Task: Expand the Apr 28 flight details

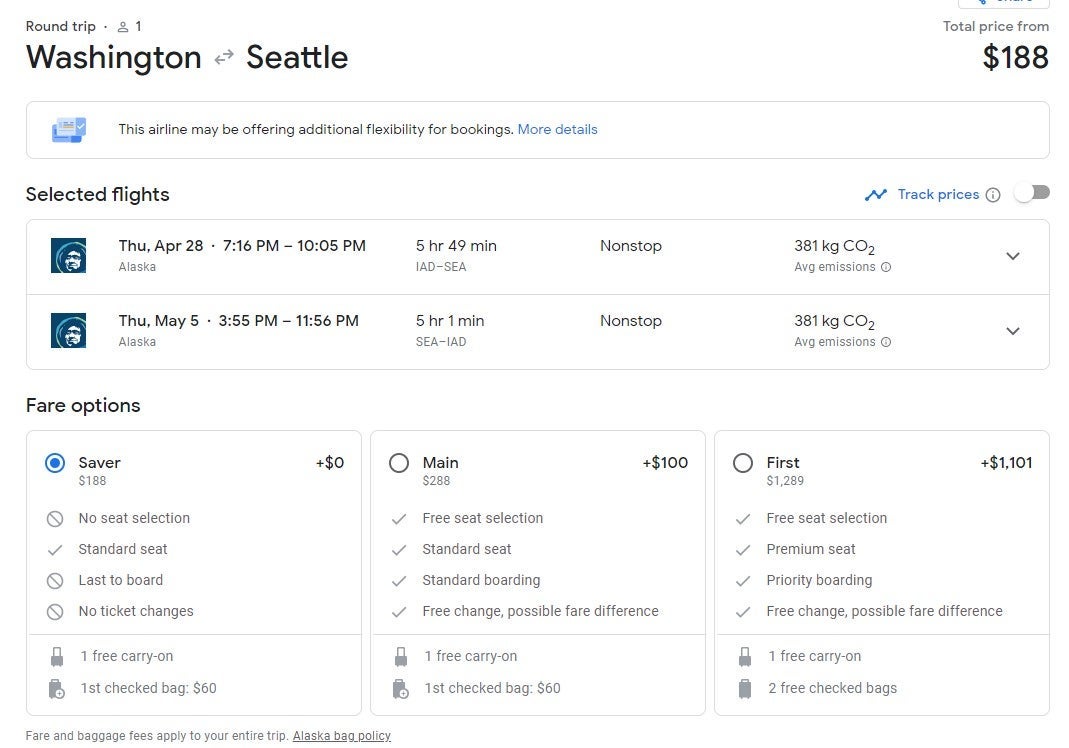Action: [x=1012, y=256]
